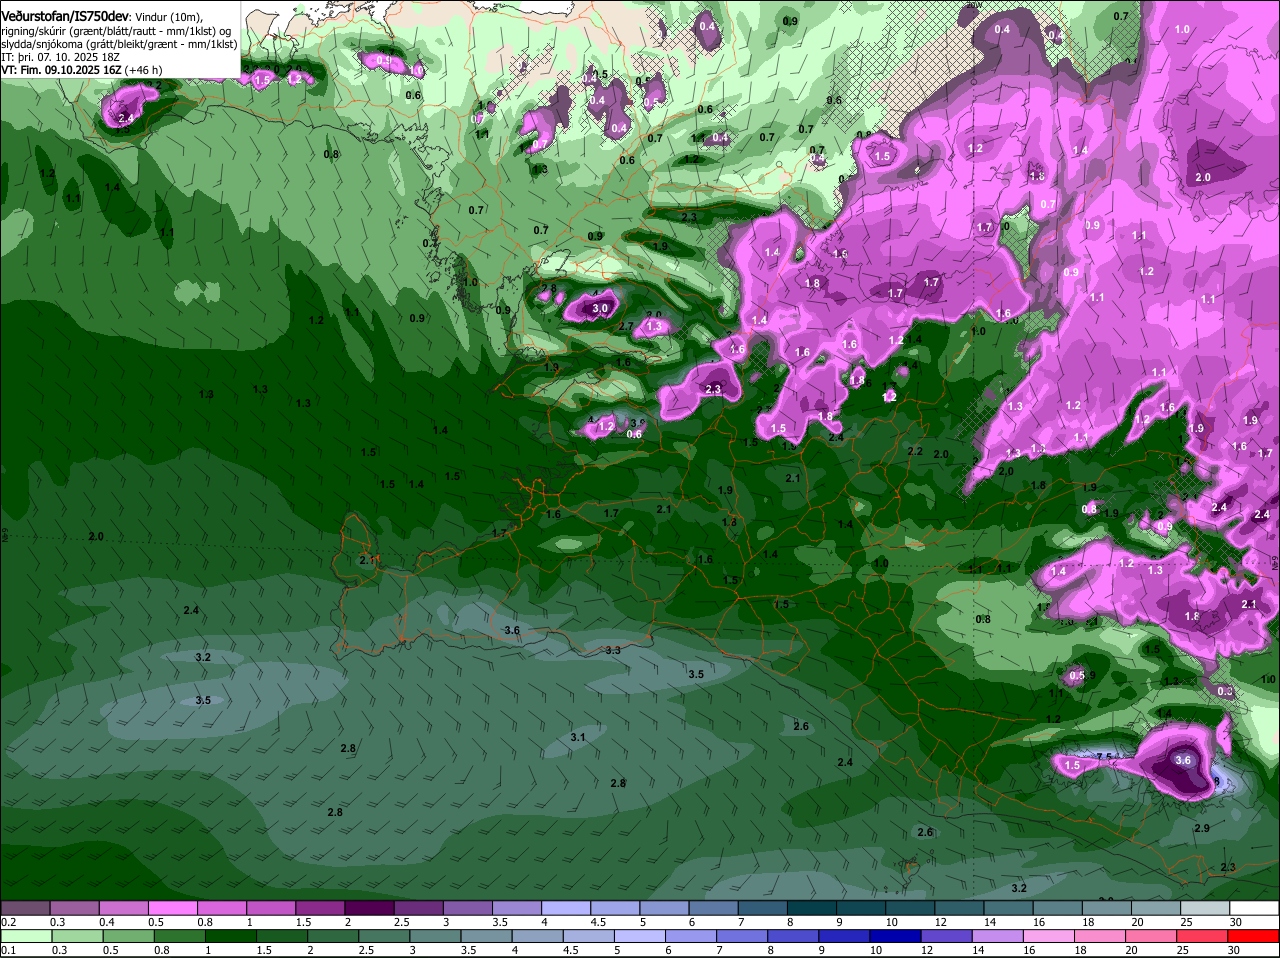Pick lower scale swatch between 4.5 and 5
The height and width of the screenshot is (958, 1280).
click(588, 935)
